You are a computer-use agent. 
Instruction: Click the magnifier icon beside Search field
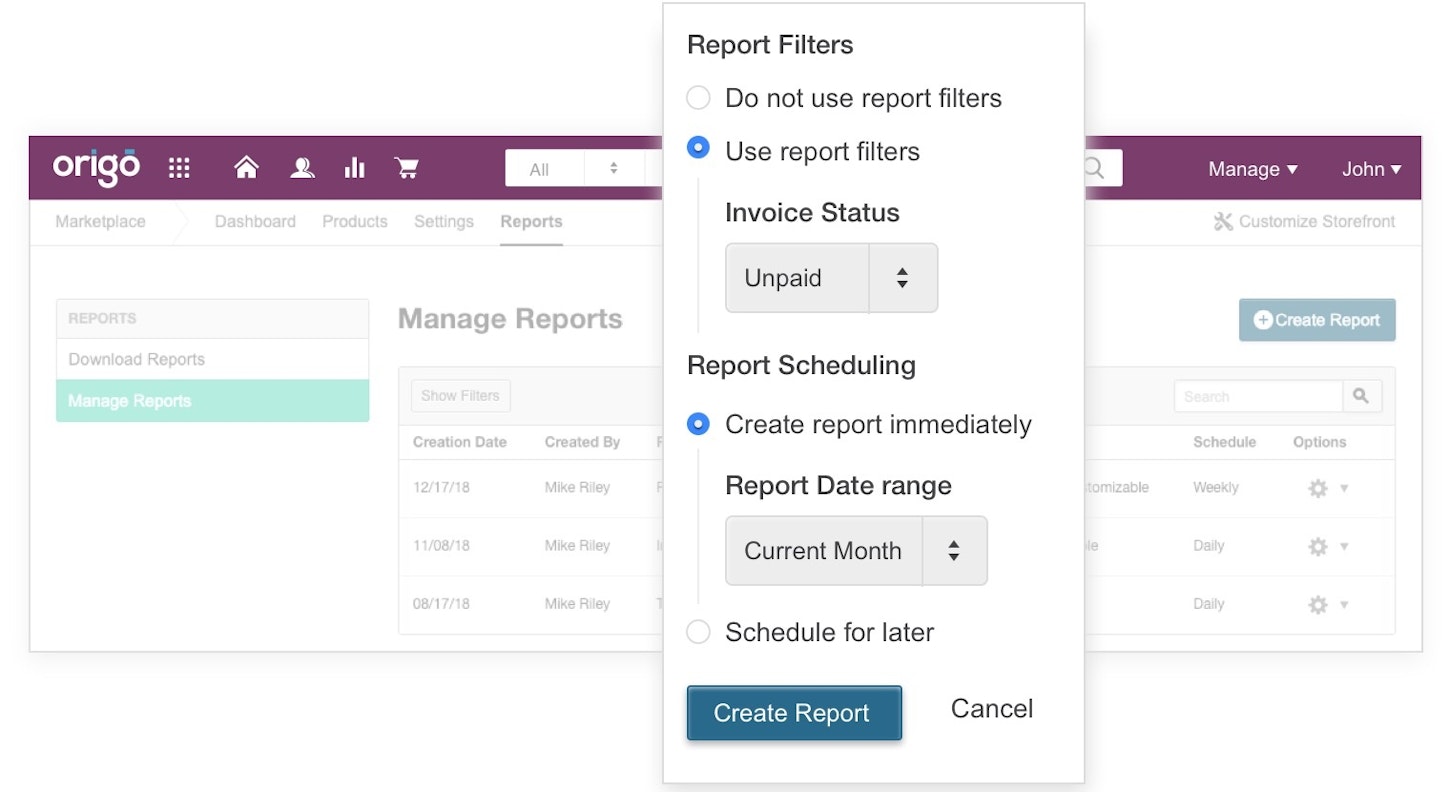click(x=1361, y=396)
